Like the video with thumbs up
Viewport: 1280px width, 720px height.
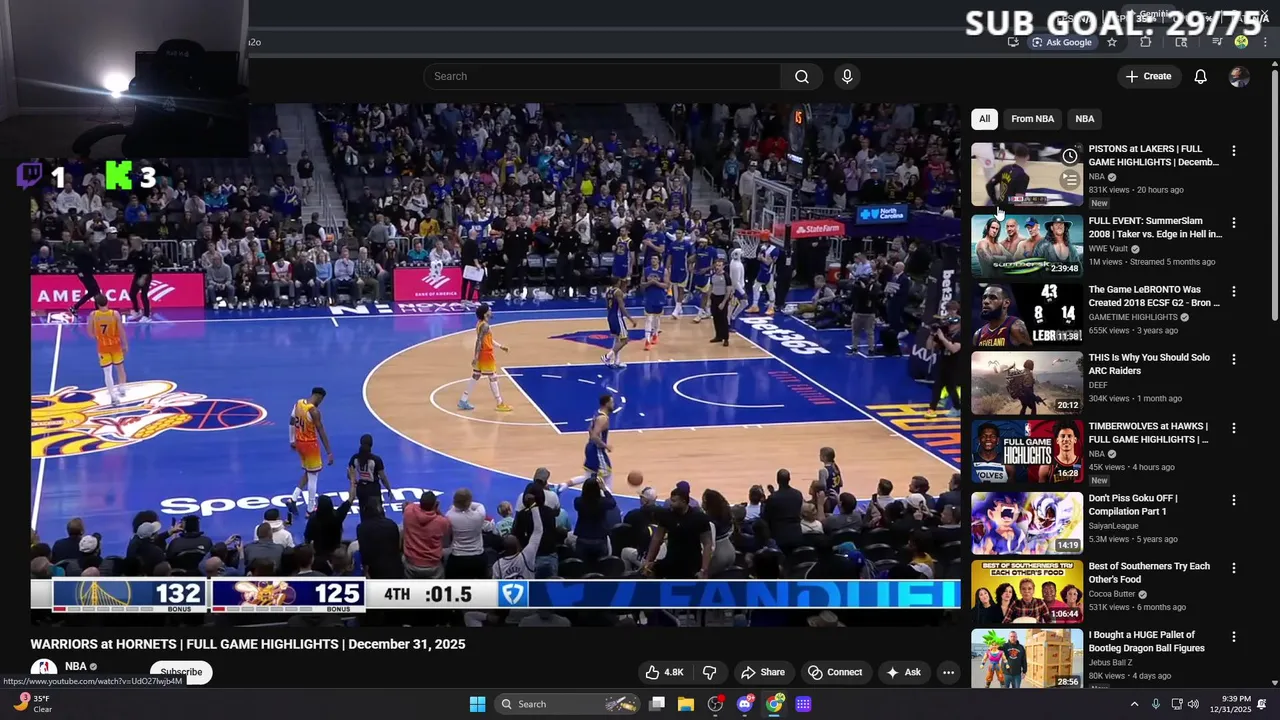click(x=664, y=672)
